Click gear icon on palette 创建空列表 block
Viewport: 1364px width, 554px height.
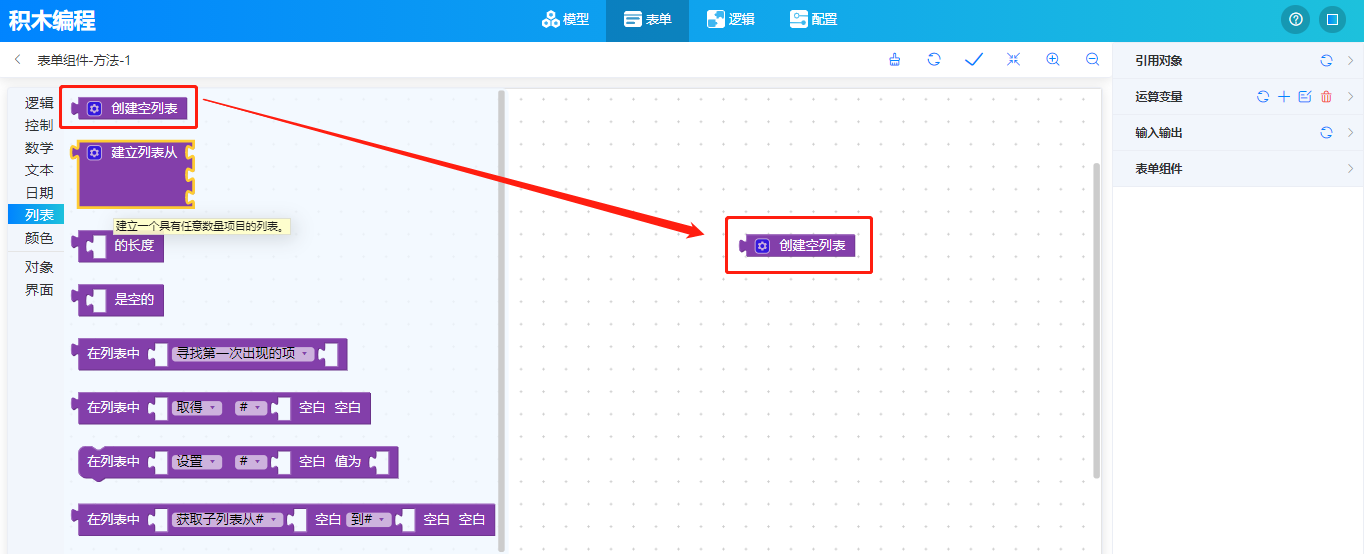95,108
